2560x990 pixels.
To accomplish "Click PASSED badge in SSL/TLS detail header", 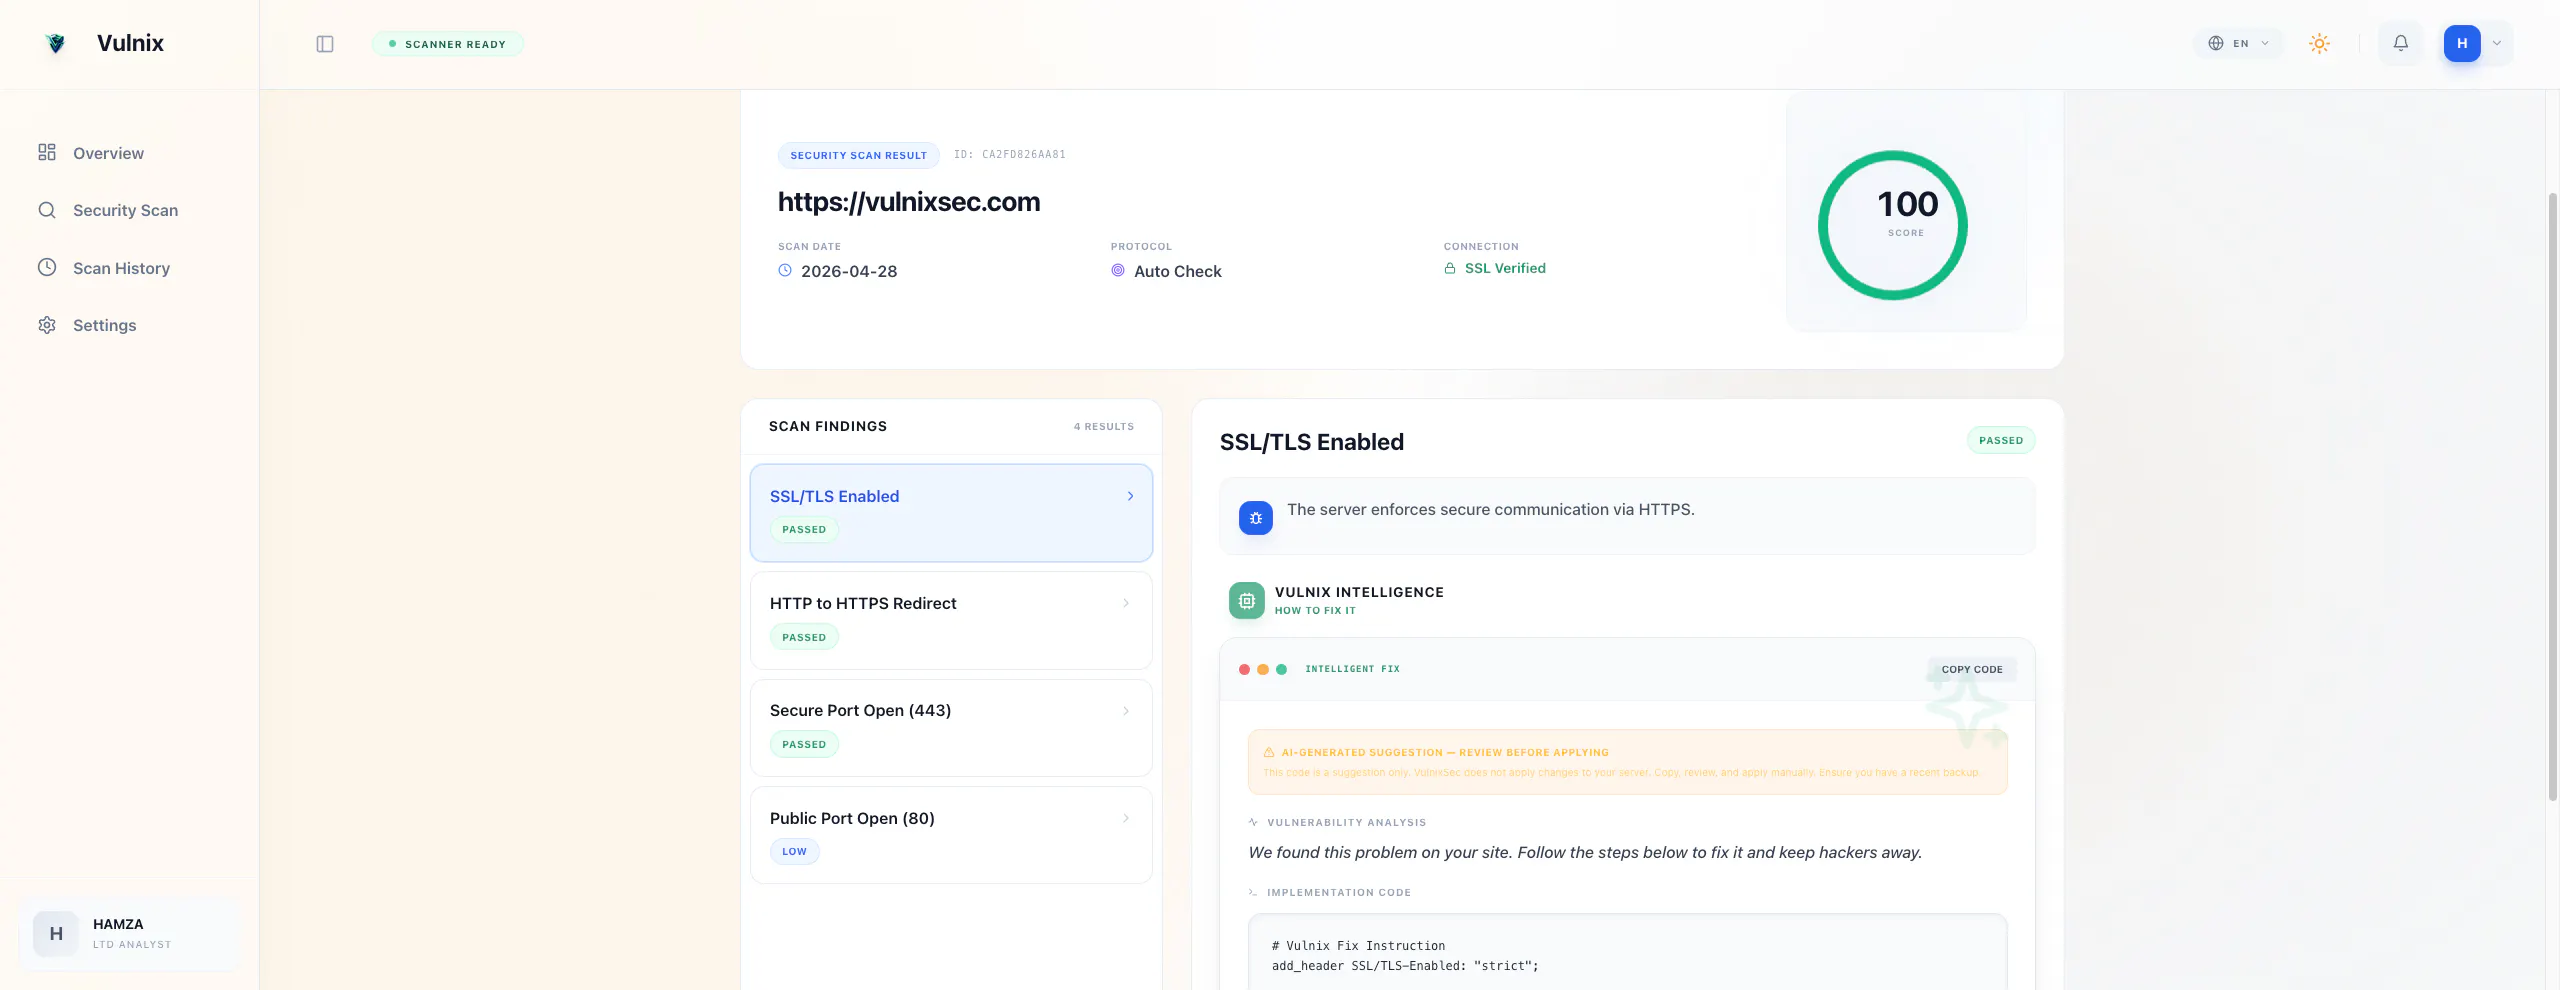I will tap(2001, 440).
